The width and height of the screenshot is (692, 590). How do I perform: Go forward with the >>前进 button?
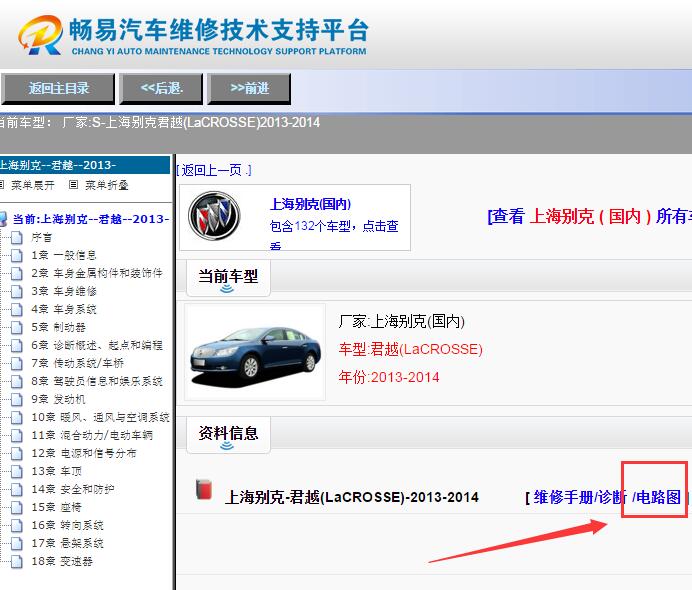click(x=249, y=89)
